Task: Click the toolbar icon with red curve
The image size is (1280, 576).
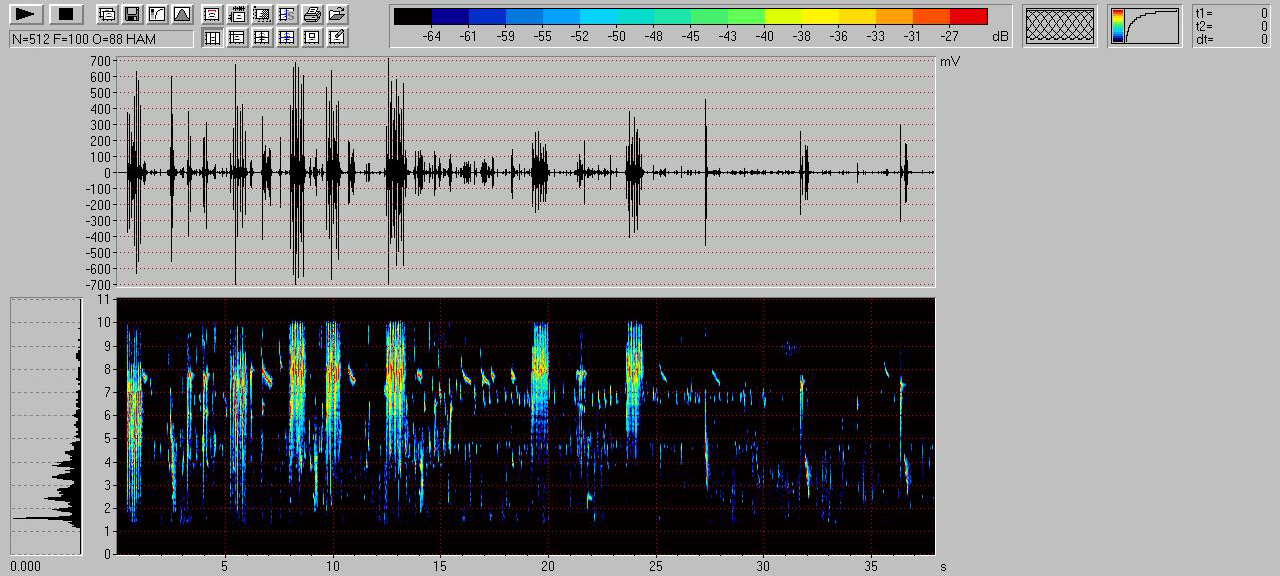Action: pos(212,14)
